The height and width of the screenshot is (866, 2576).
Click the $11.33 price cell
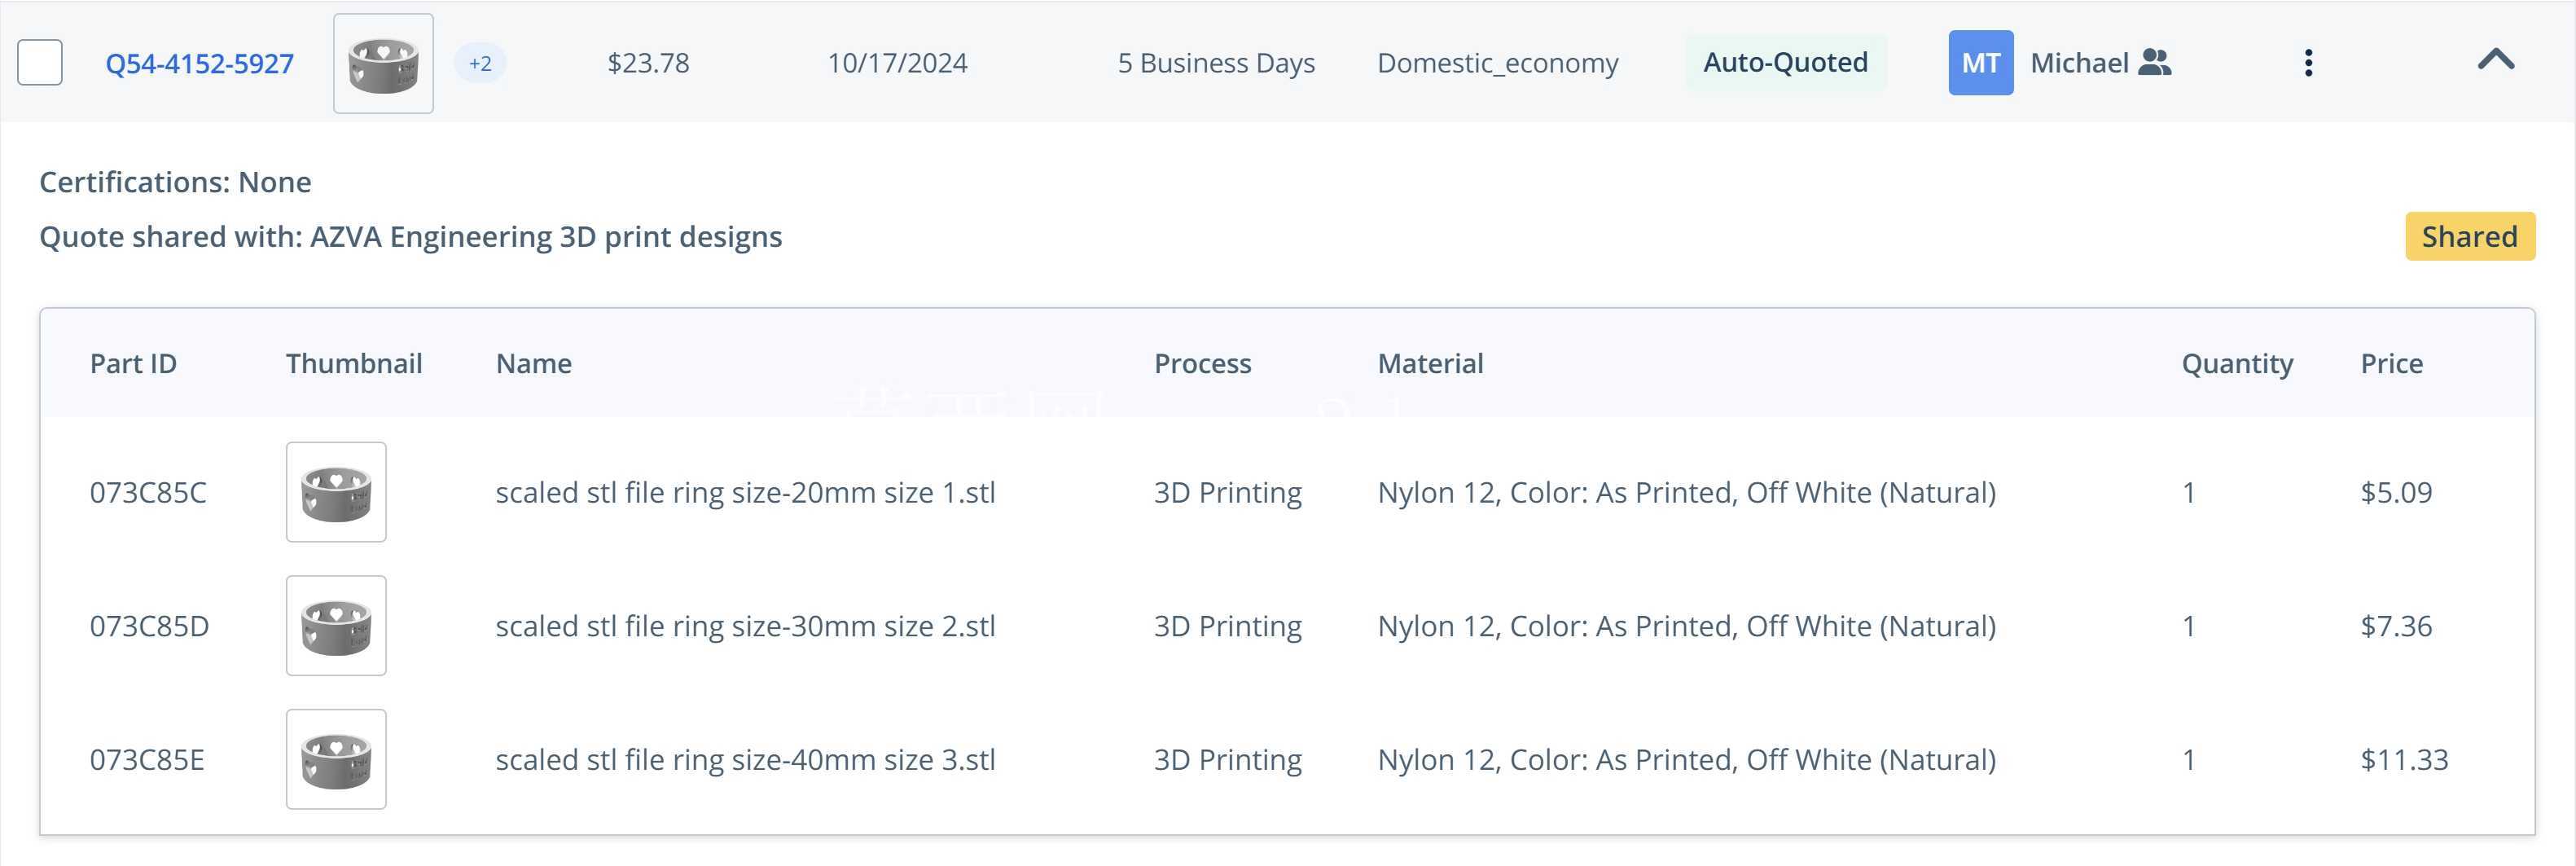(x=2404, y=759)
